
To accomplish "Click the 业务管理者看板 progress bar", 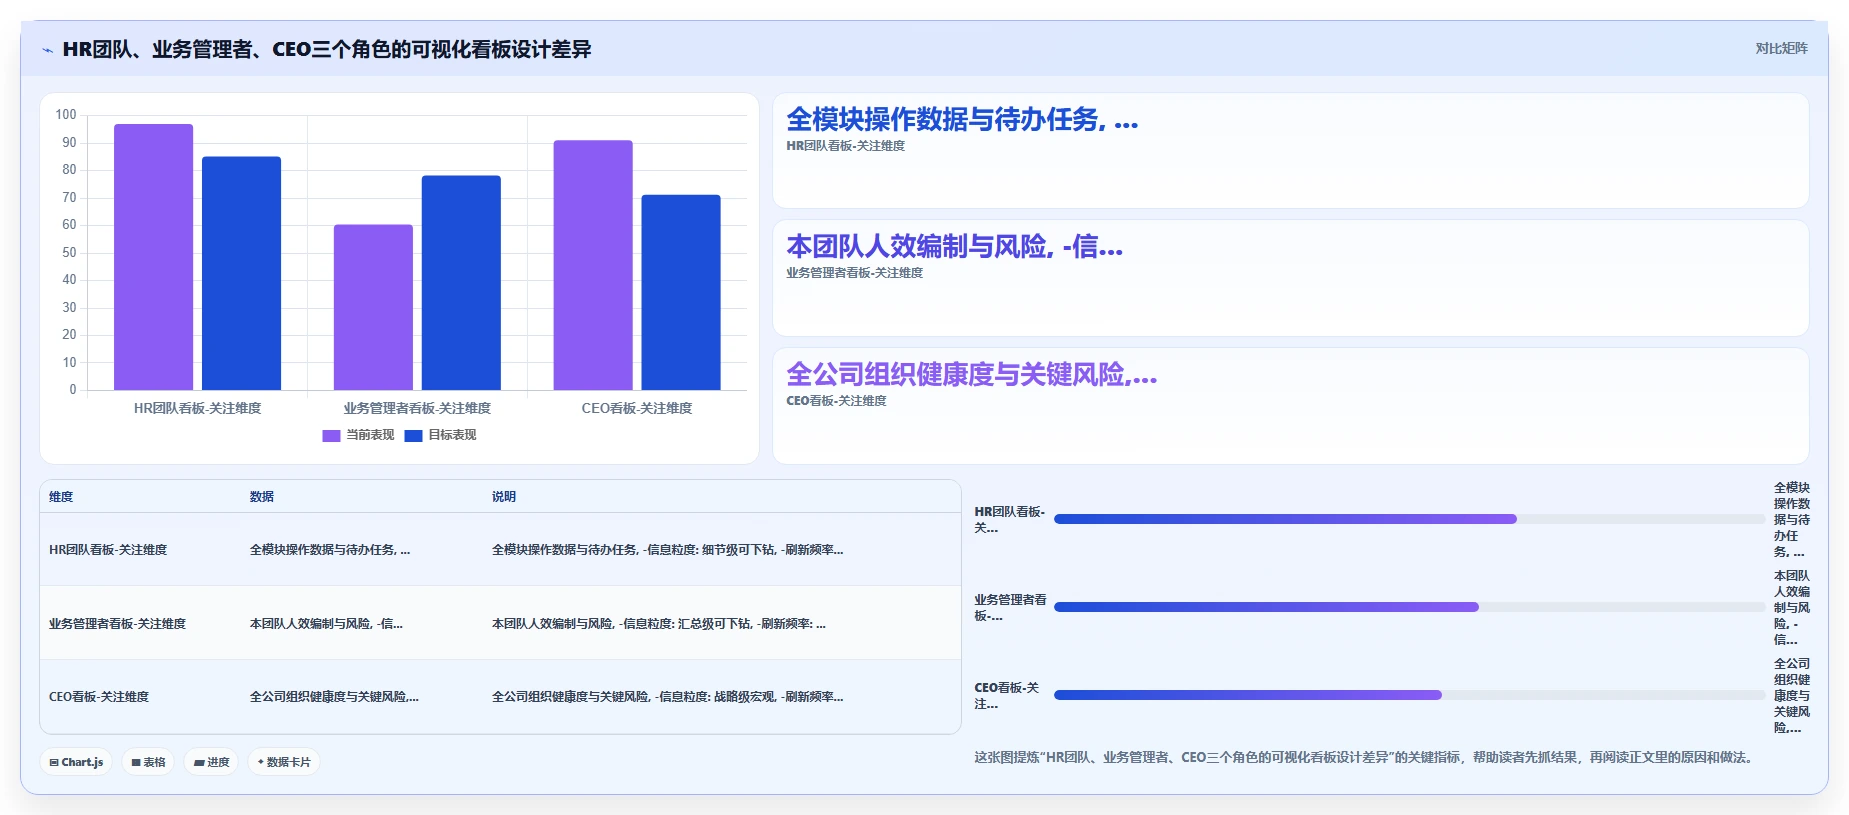I will click(x=1410, y=607).
